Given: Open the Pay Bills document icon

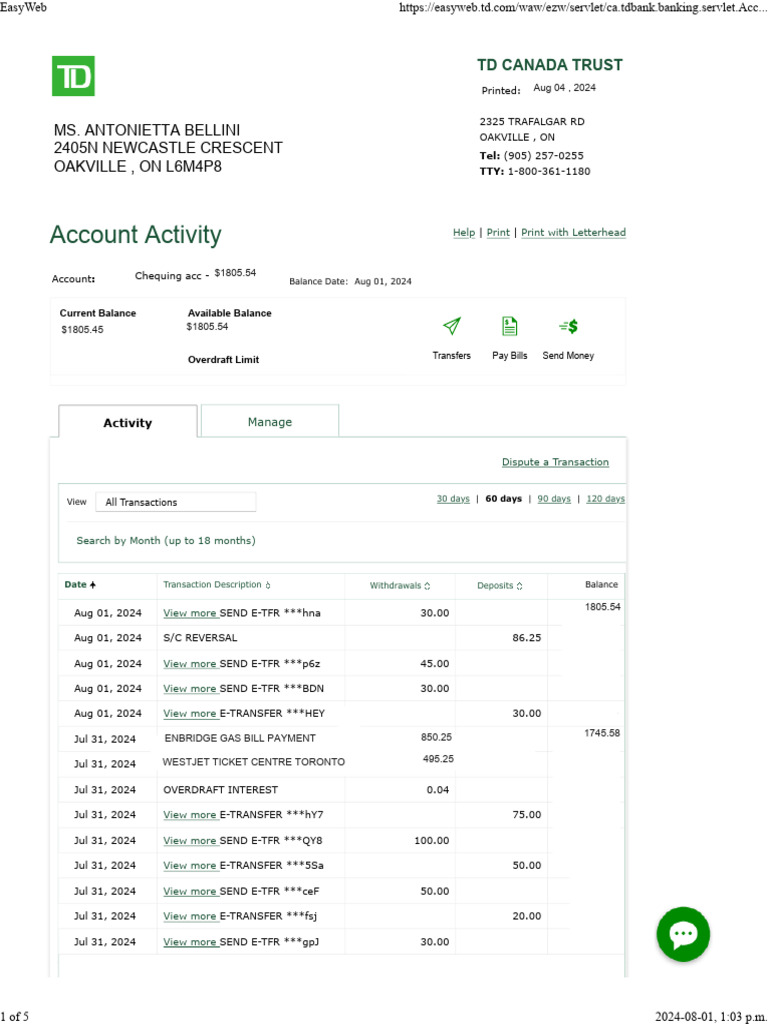Looking at the screenshot, I should tap(509, 326).
